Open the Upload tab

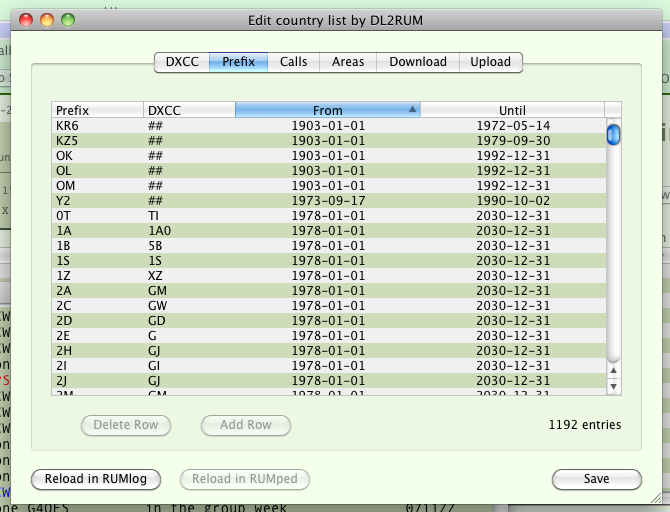[490, 62]
